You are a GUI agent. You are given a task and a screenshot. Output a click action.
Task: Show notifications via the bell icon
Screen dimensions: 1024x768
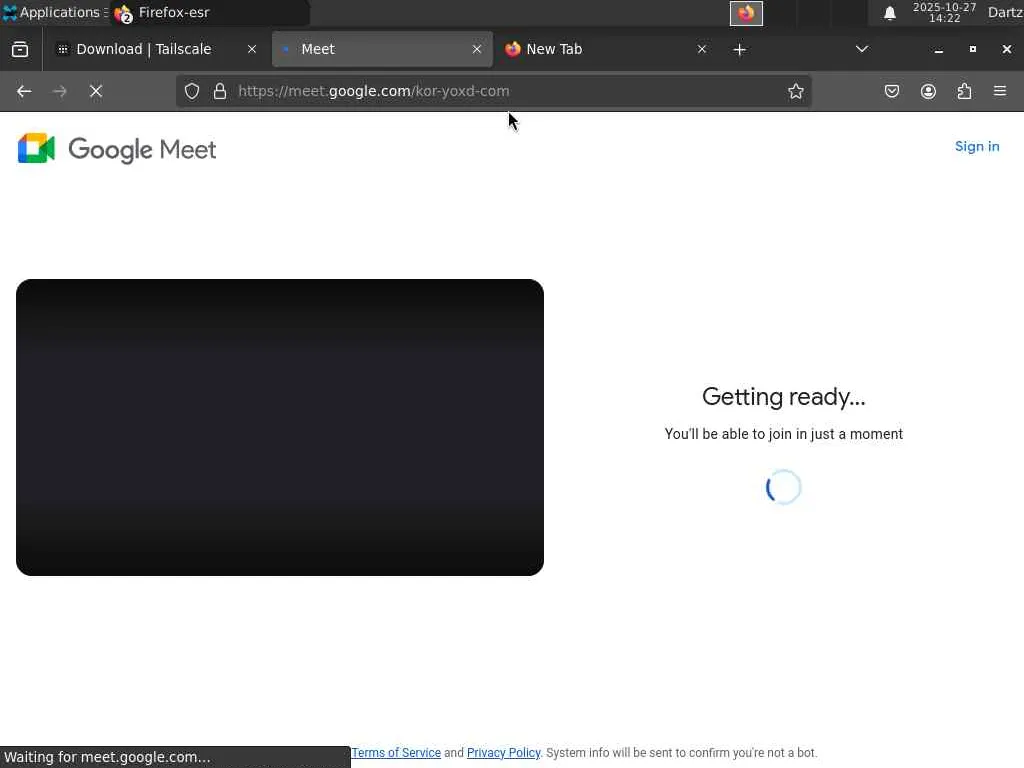(x=889, y=13)
